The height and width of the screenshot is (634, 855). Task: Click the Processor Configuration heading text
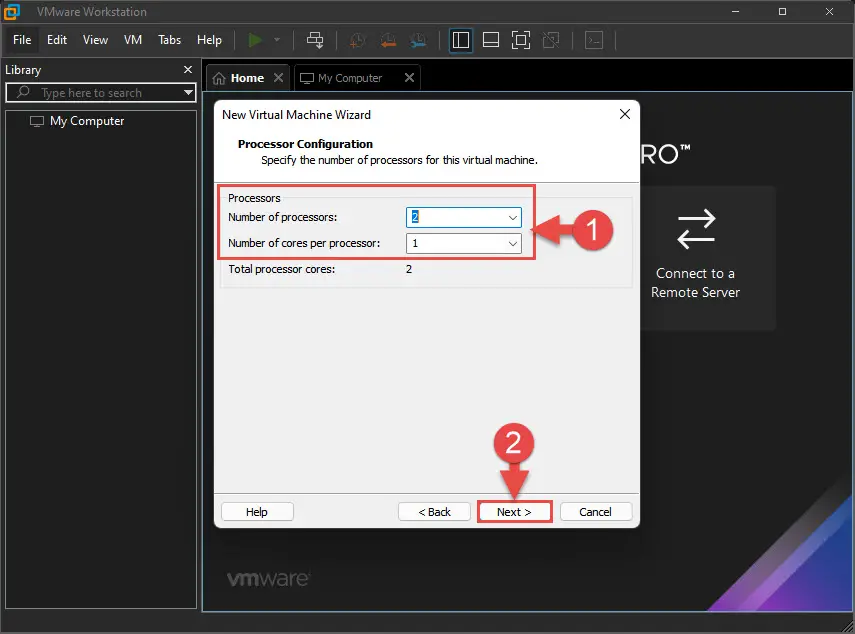pyautogui.click(x=305, y=144)
